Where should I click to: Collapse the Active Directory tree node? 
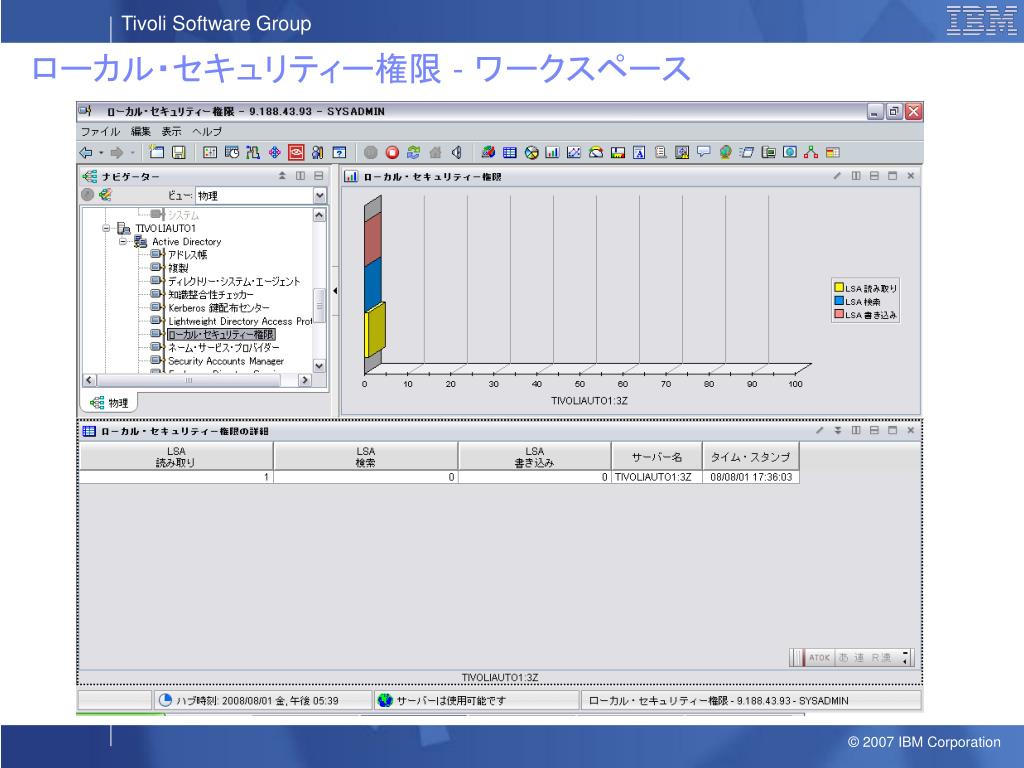pyautogui.click(x=123, y=242)
